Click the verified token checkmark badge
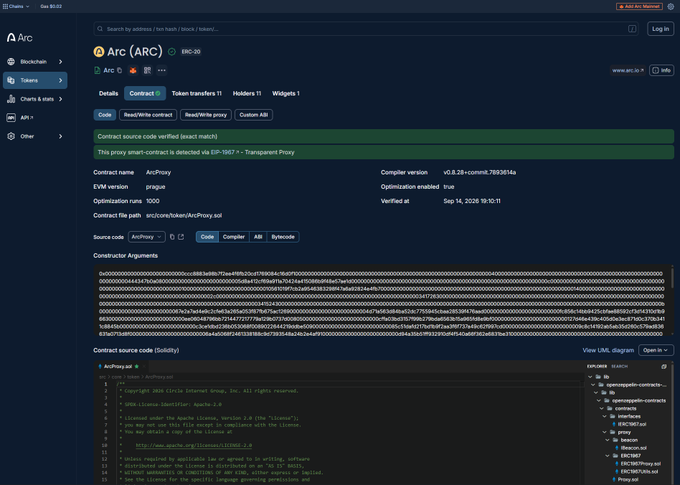The height and width of the screenshot is (485, 680). [172, 52]
